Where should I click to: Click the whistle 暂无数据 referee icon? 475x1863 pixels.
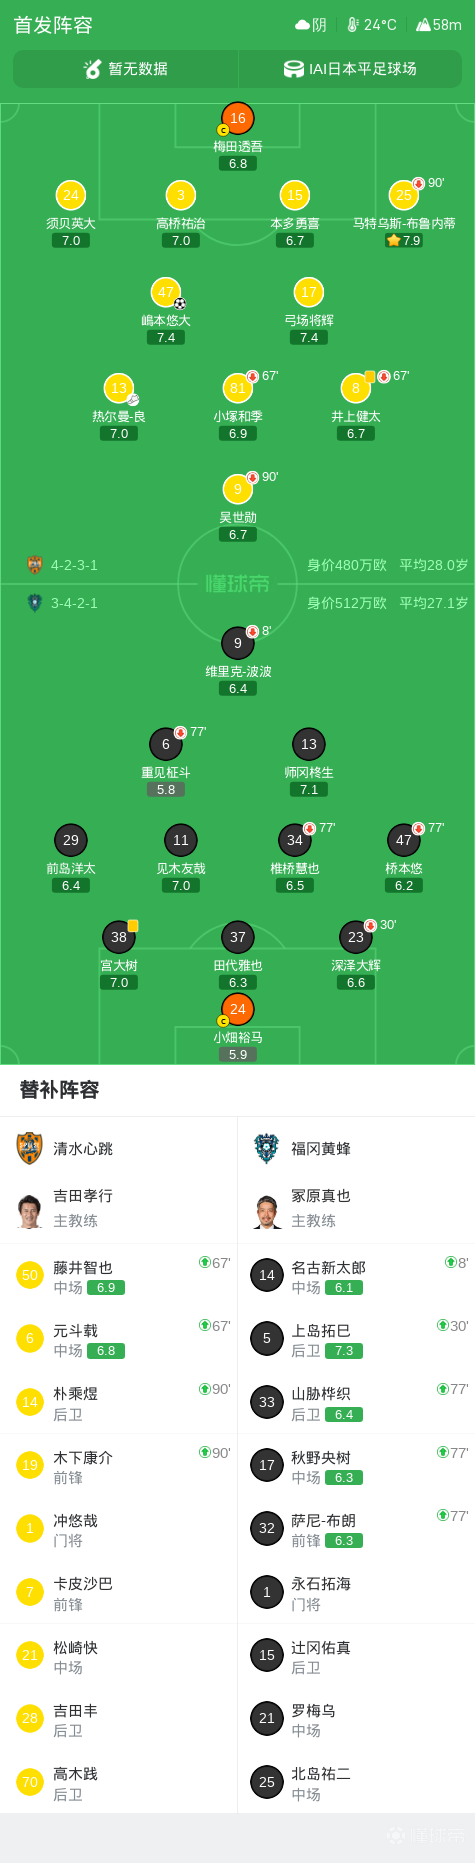click(93, 69)
